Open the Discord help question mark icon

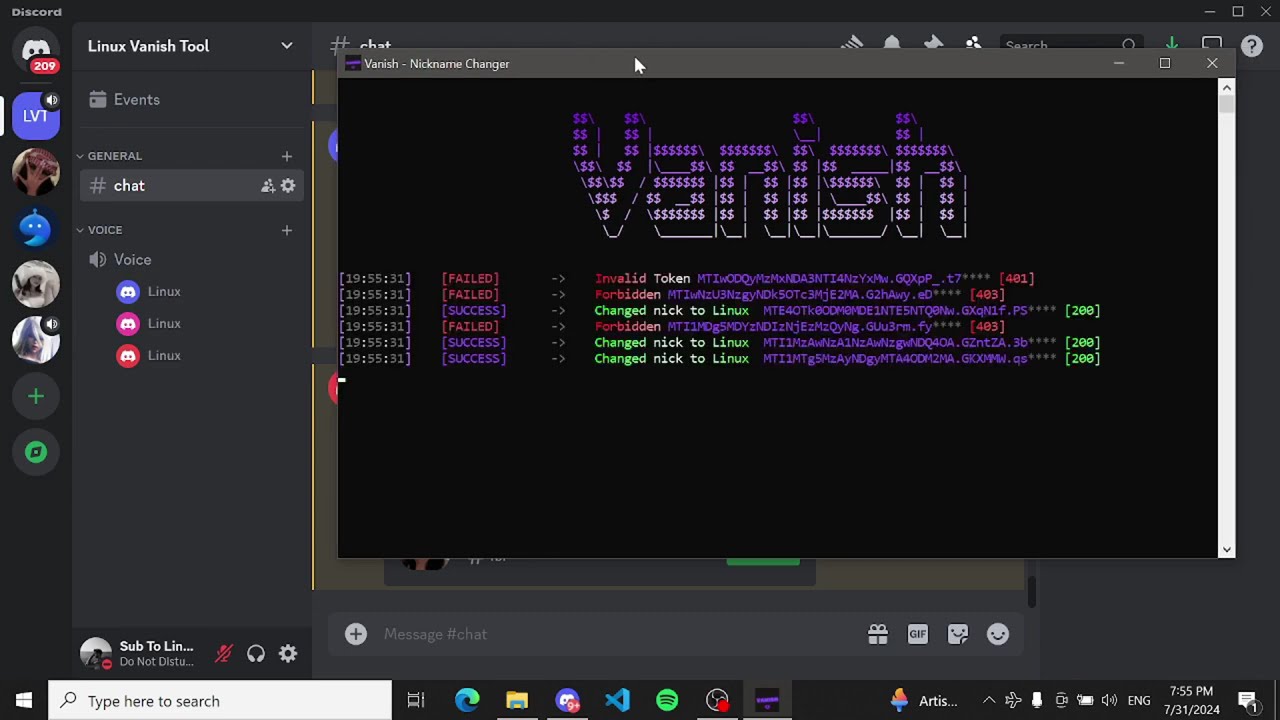pos(1252,46)
